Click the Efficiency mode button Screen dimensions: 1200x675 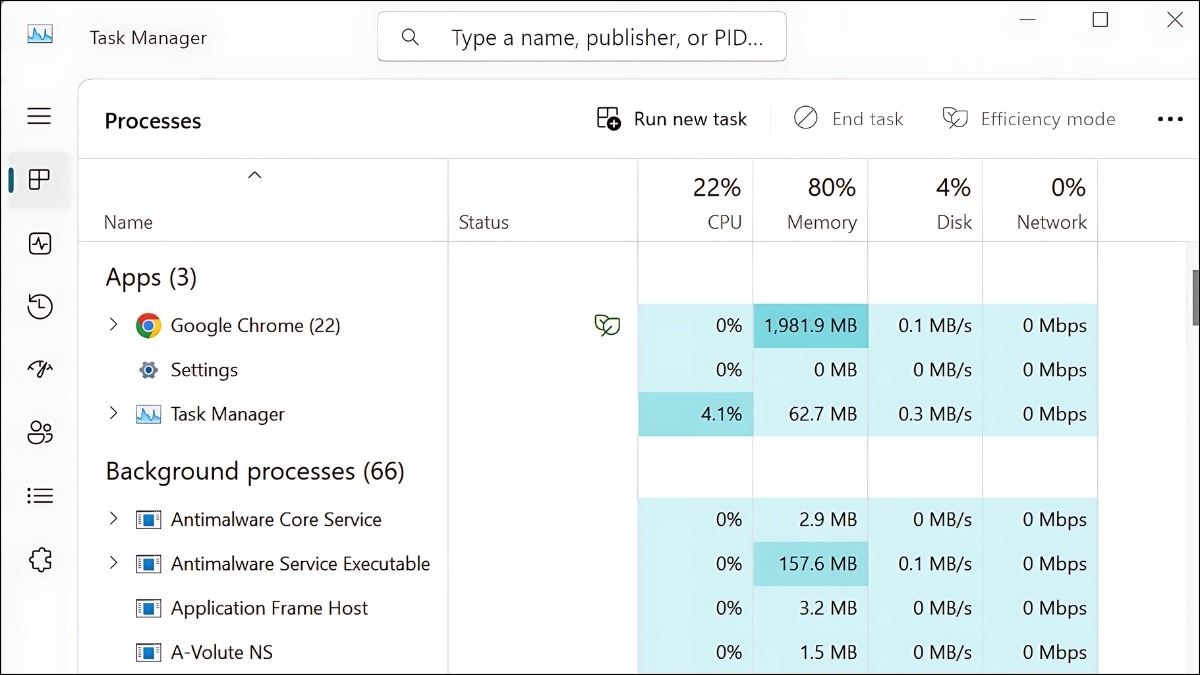click(x=1028, y=119)
